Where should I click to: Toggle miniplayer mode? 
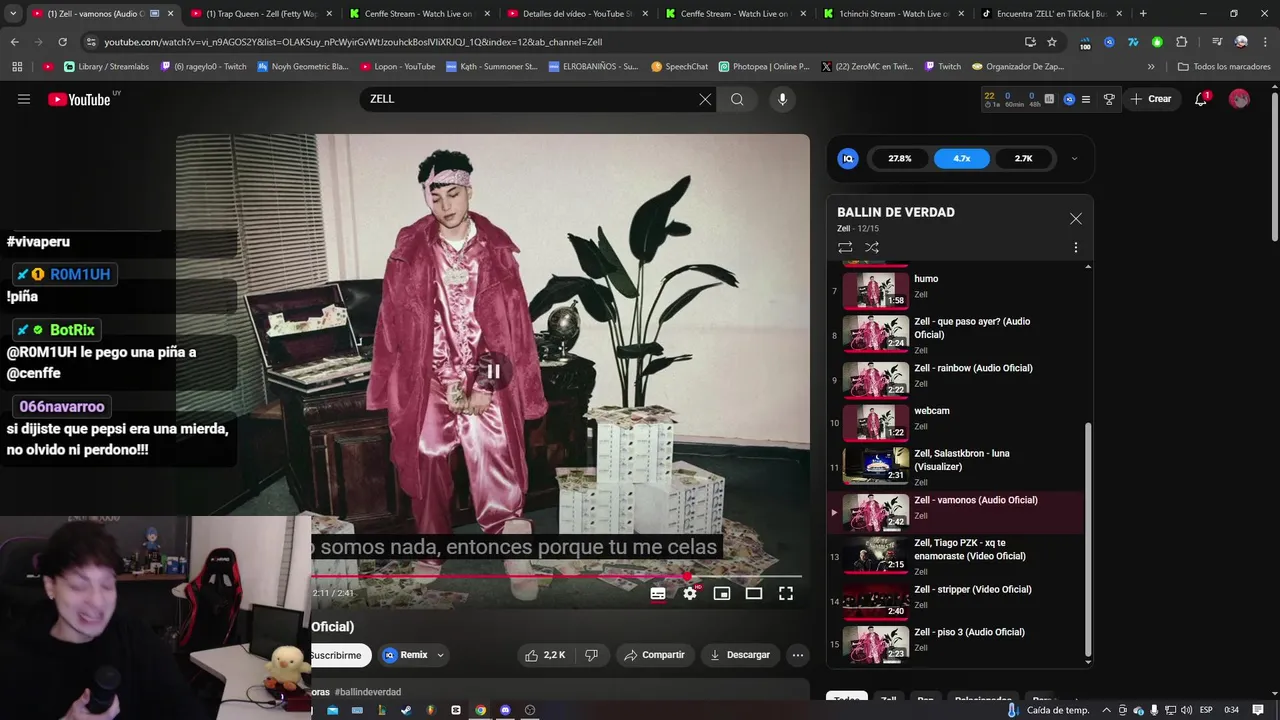[722, 593]
